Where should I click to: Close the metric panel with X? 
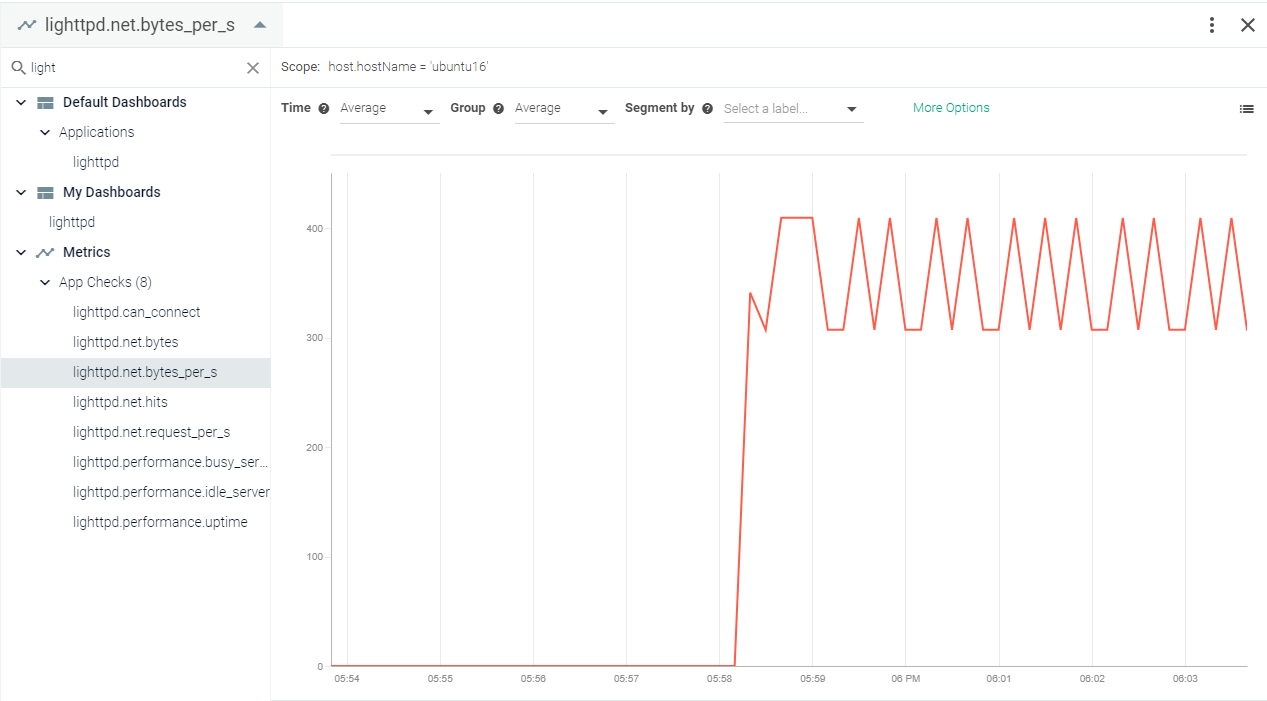tap(1248, 25)
